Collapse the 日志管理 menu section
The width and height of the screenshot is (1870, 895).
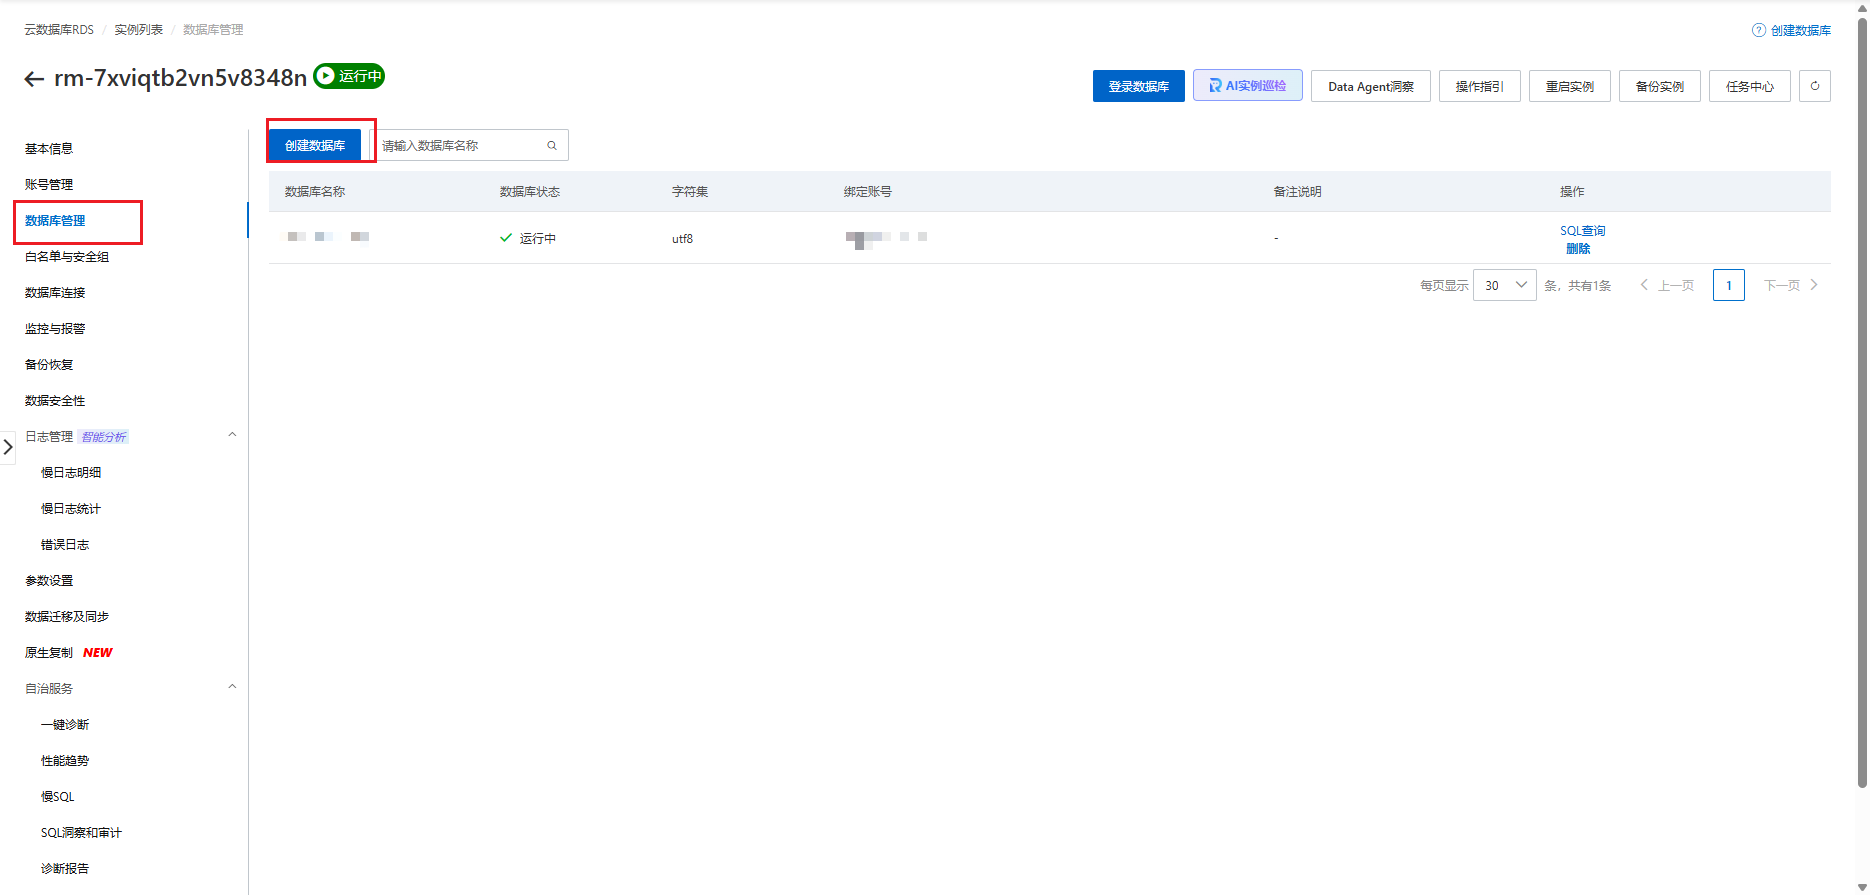click(x=232, y=435)
